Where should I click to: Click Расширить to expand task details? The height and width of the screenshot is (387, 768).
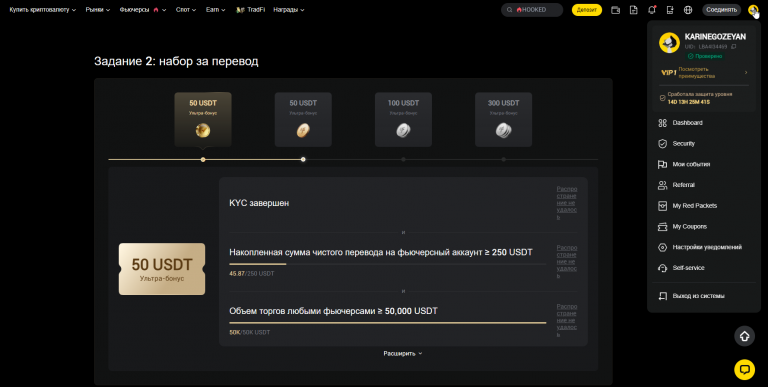tap(403, 353)
